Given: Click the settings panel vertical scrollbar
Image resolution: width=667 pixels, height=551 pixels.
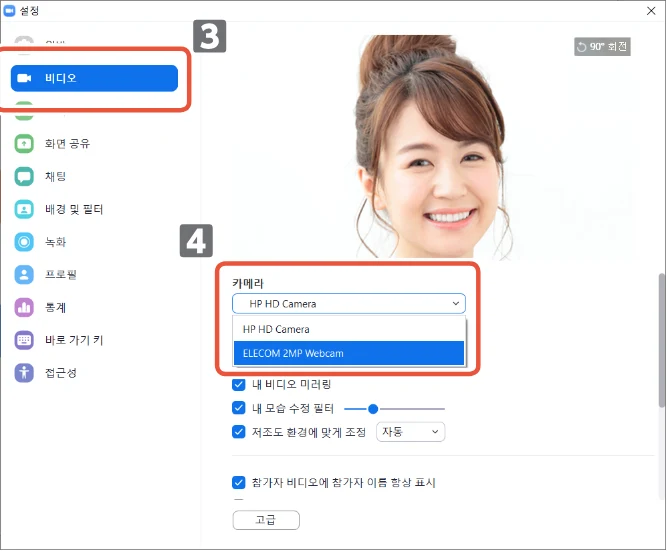Looking at the screenshot, I should [662, 340].
